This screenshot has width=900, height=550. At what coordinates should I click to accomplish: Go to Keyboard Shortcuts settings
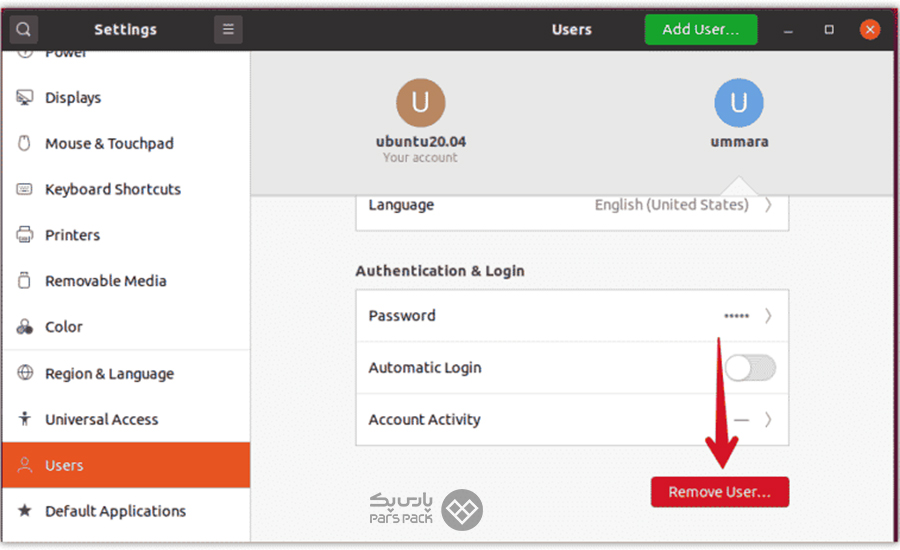126,189
